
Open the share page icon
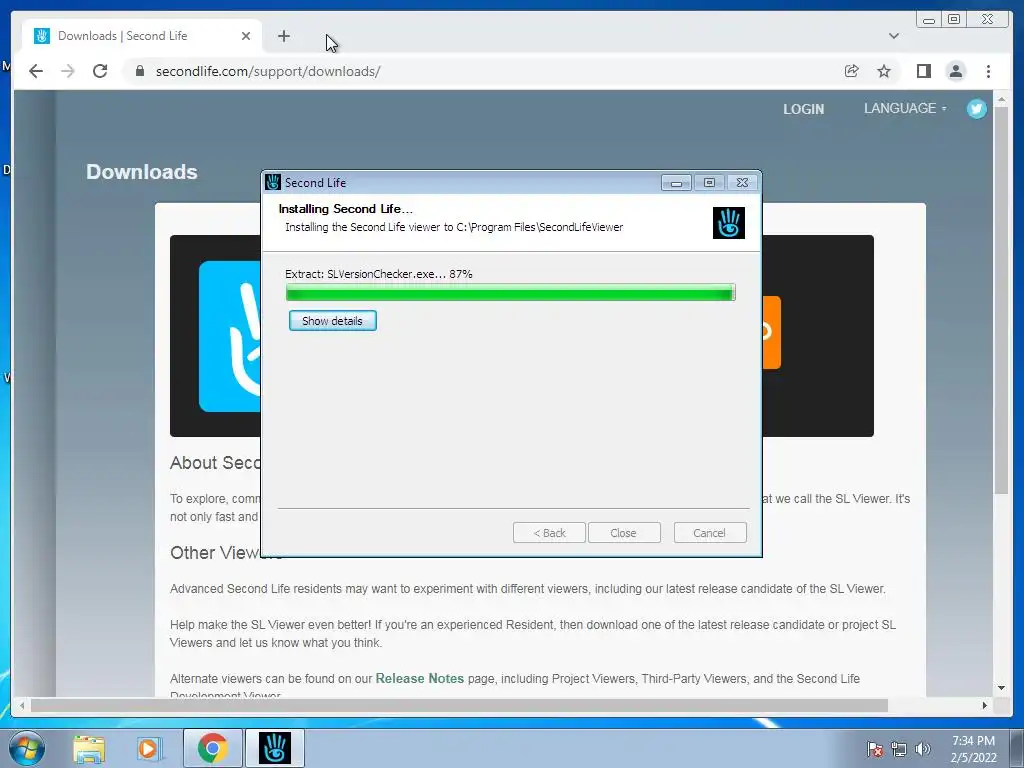coord(852,71)
